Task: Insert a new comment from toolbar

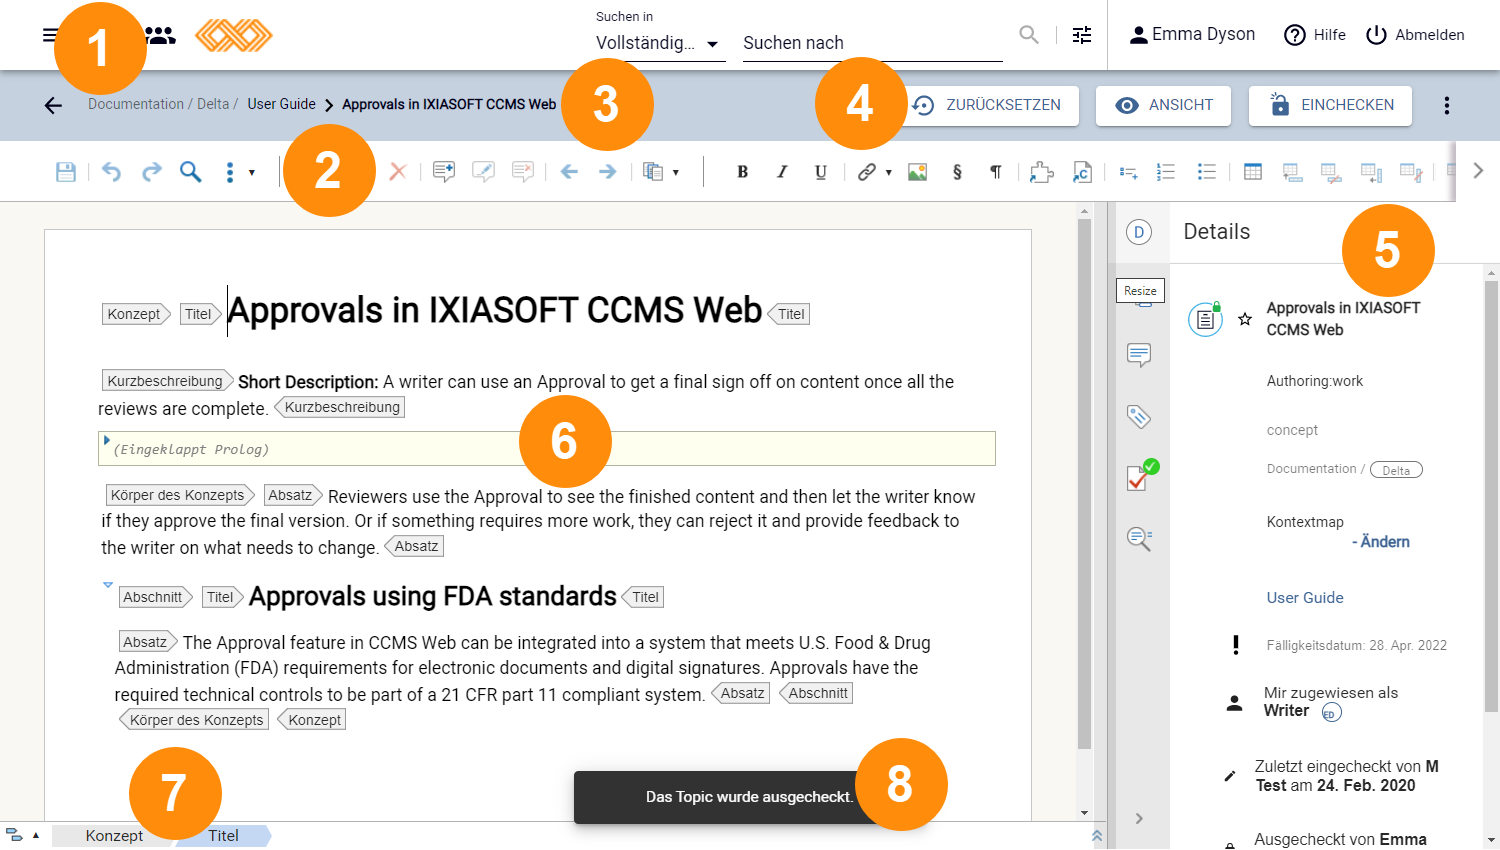Action: (x=444, y=172)
